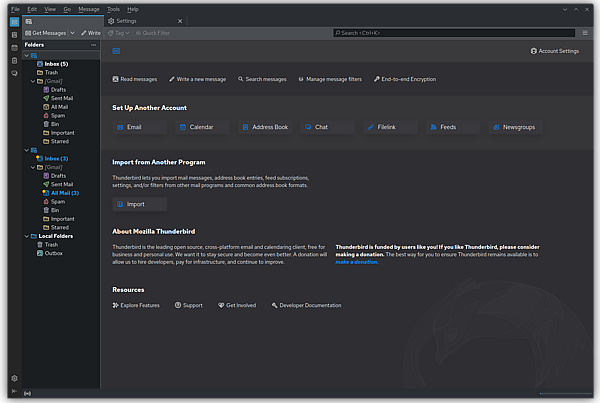This screenshot has width=600, height=403.
Task: Open the Address Book from the left sidebar
Action: coord(14,35)
